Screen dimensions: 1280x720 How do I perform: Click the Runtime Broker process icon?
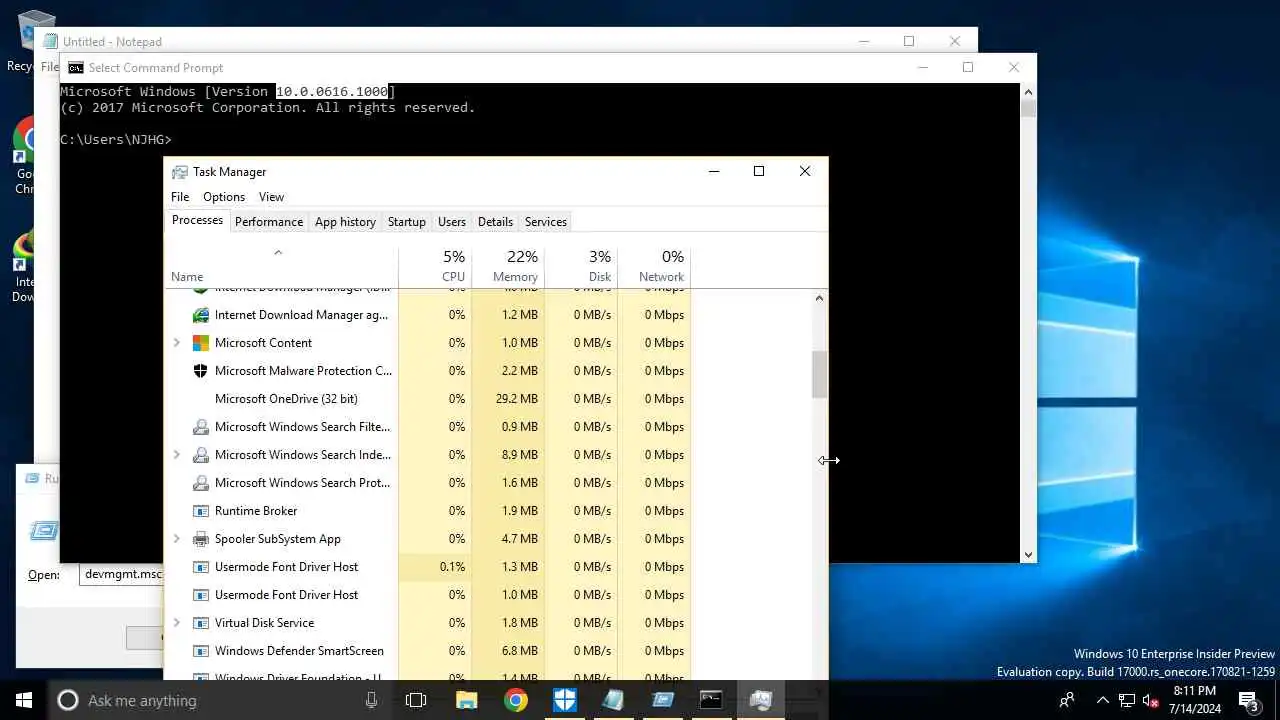(x=200, y=511)
